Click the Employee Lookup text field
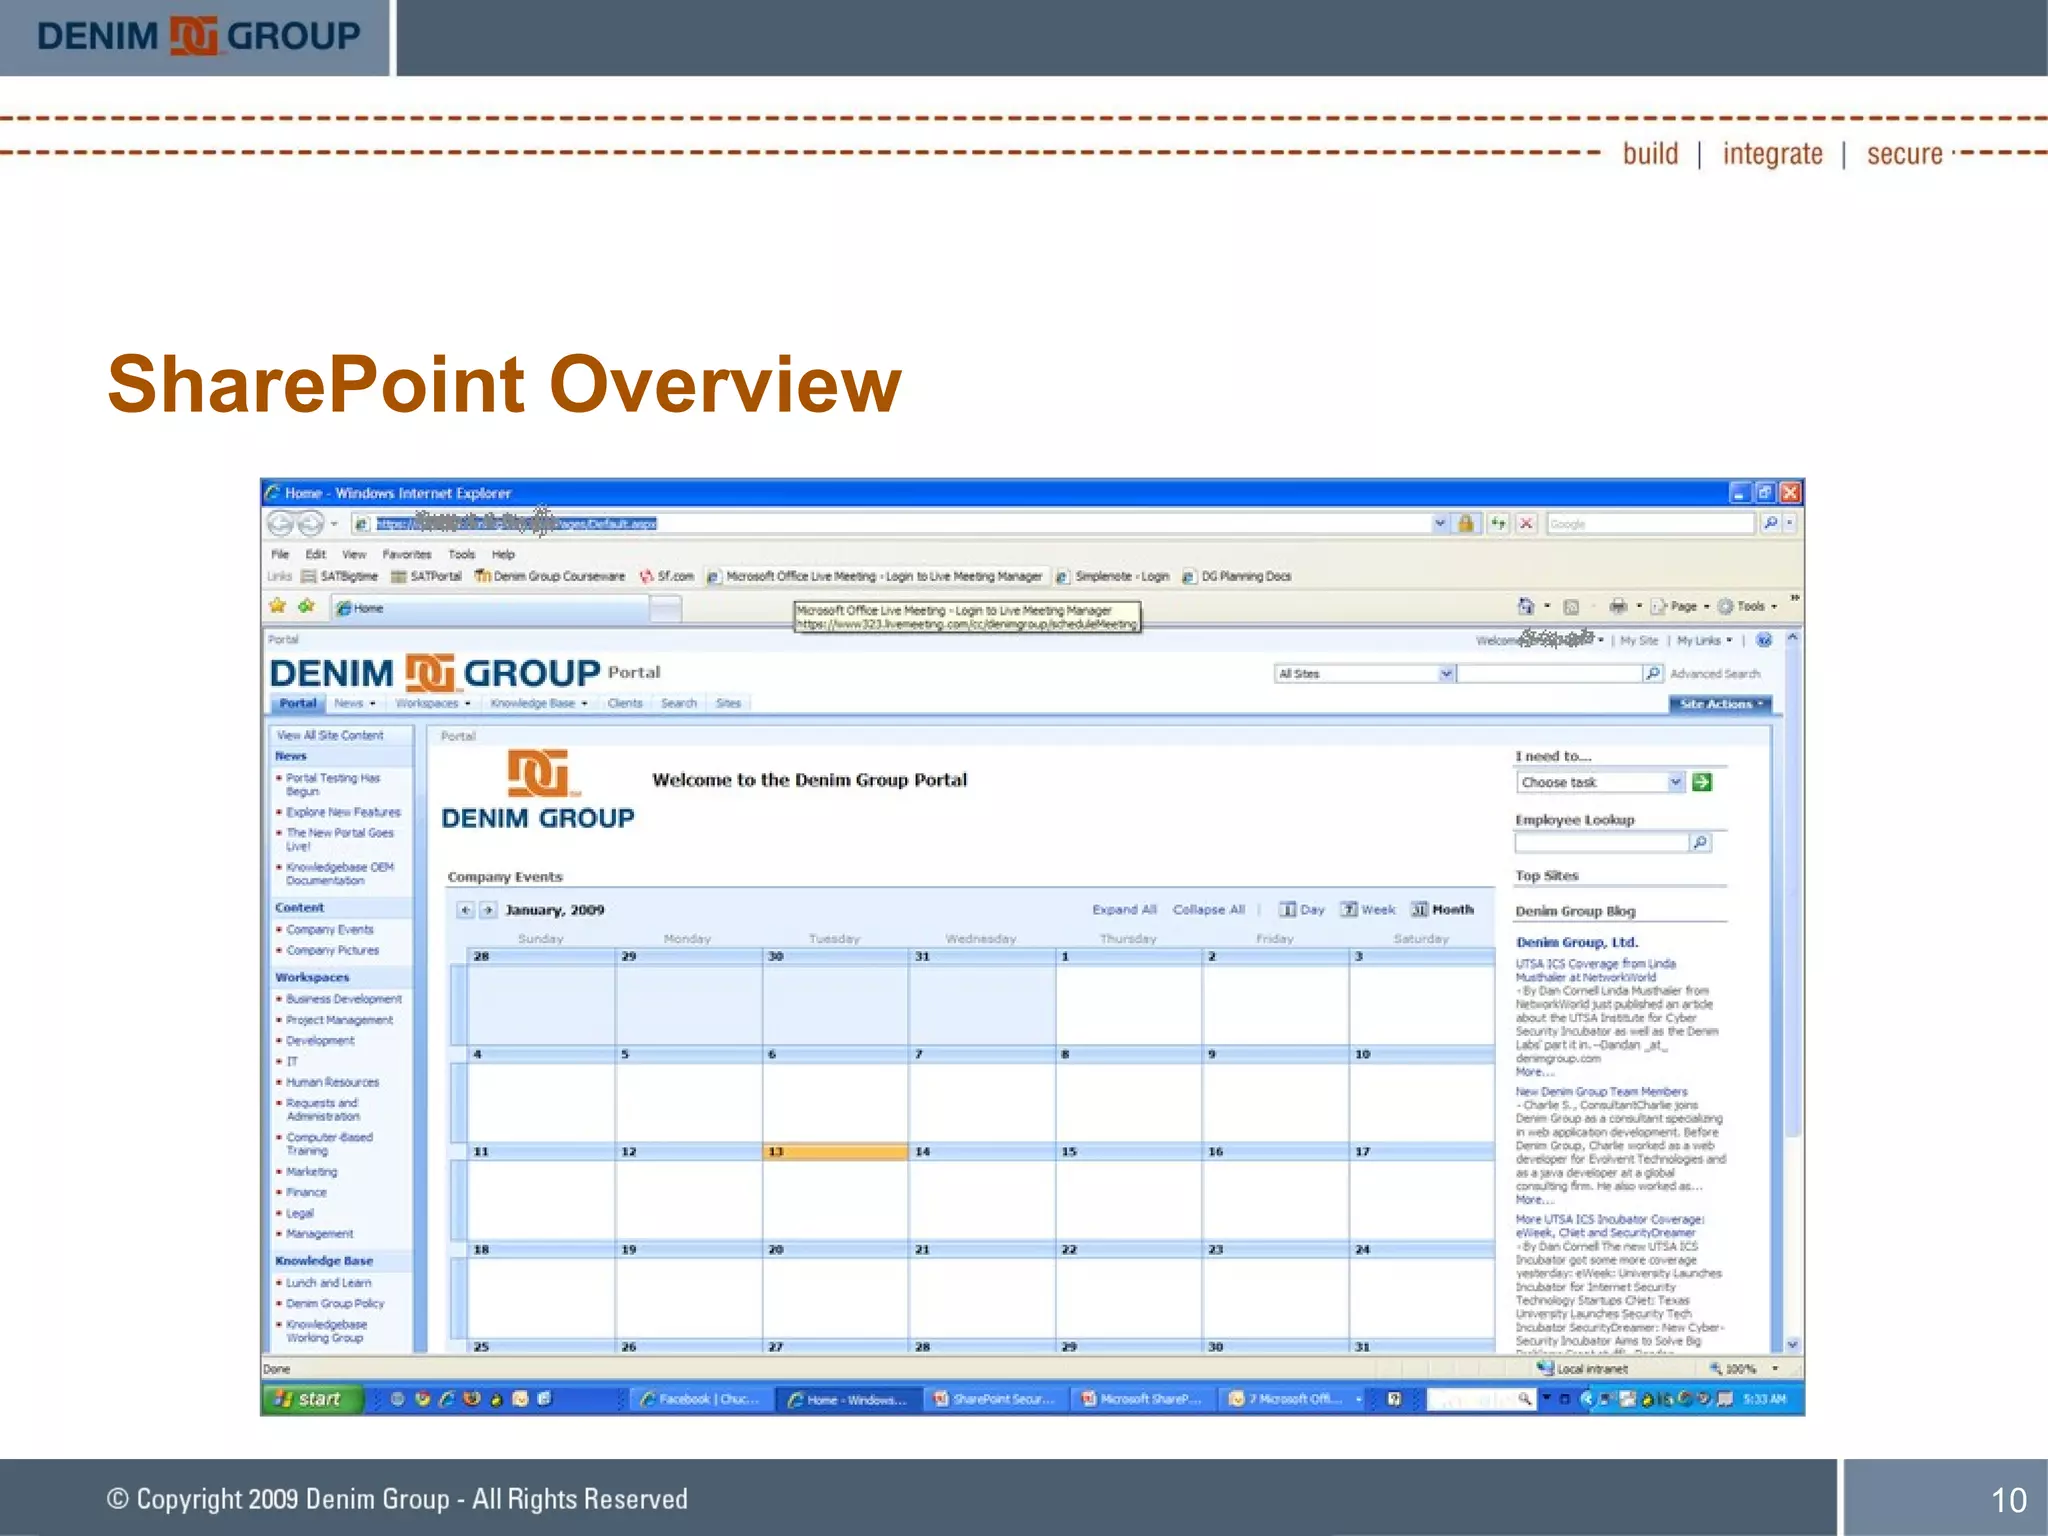This screenshot has width=2048, height=1536. pyautogui.click(x=1602, y=843)
